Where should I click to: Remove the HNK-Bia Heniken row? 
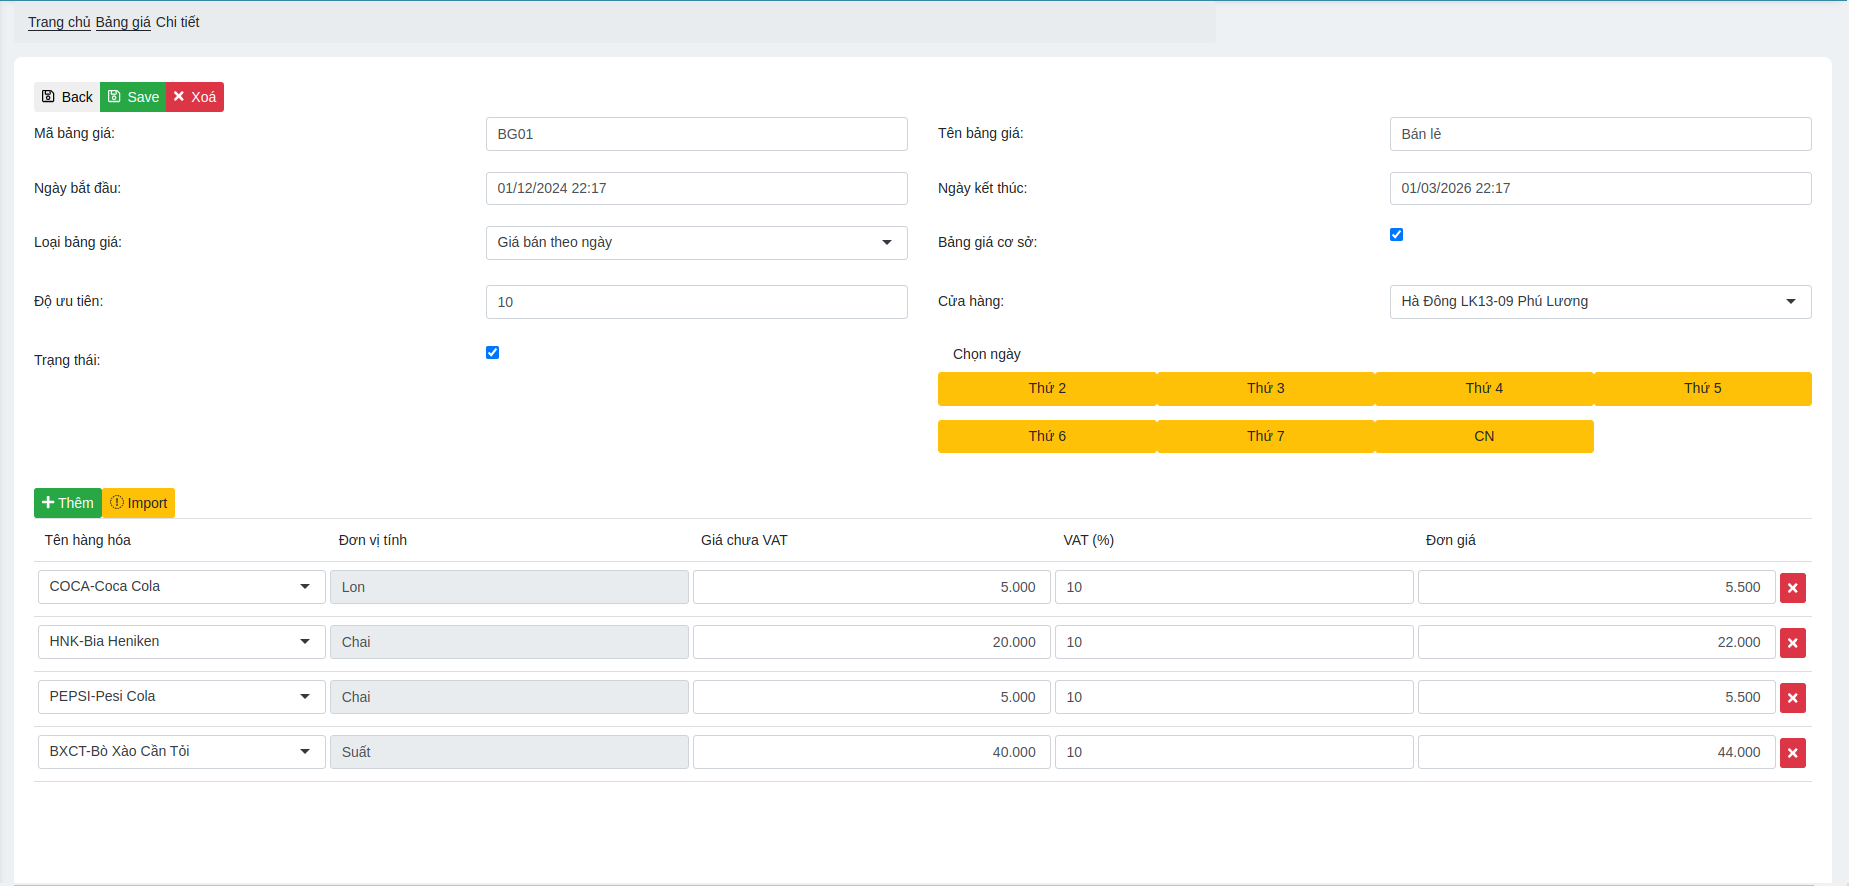[x=1792, y=643]
